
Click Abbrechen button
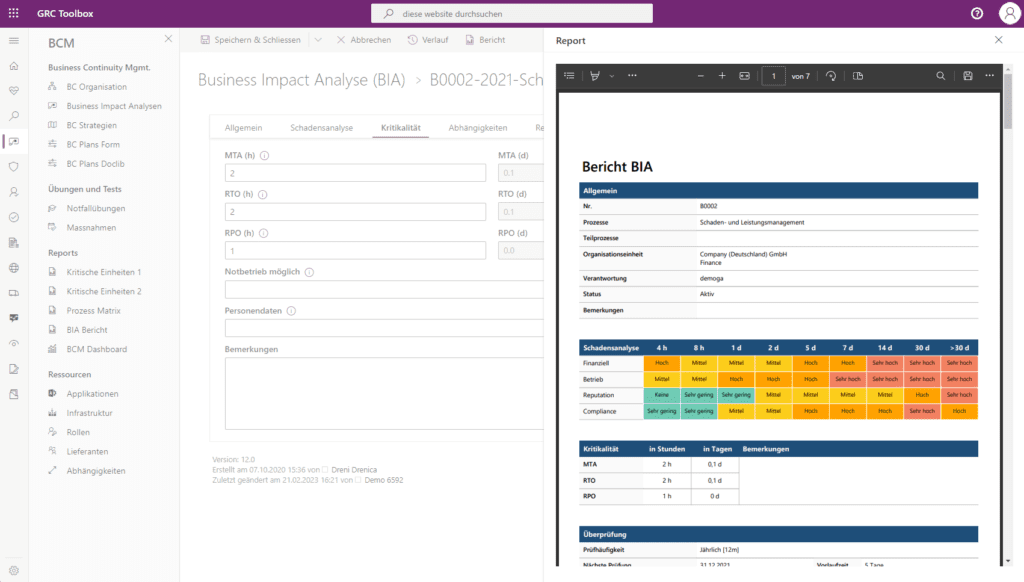(364, 40)
